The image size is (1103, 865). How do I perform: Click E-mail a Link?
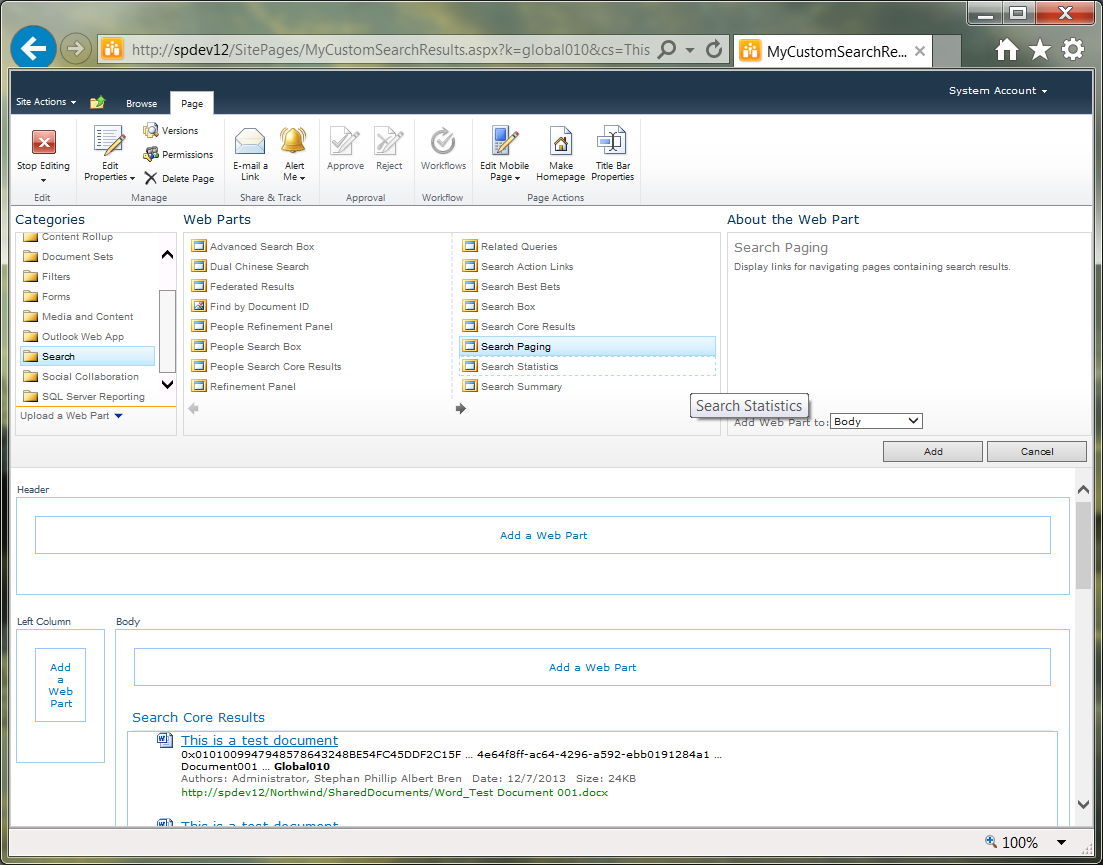pos(250,155)
